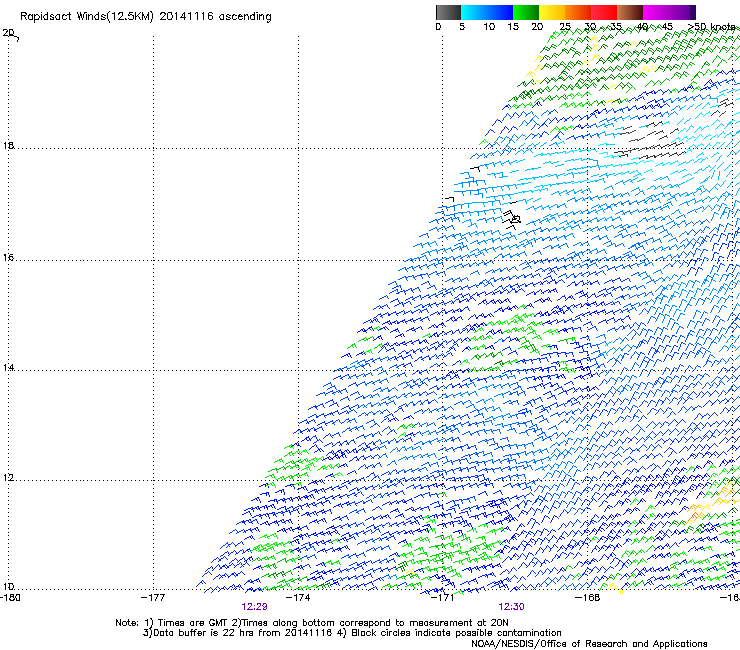Pick the red 30-35 knots legend color
This screenshot has height=650, width=740.
coord(604,12)
